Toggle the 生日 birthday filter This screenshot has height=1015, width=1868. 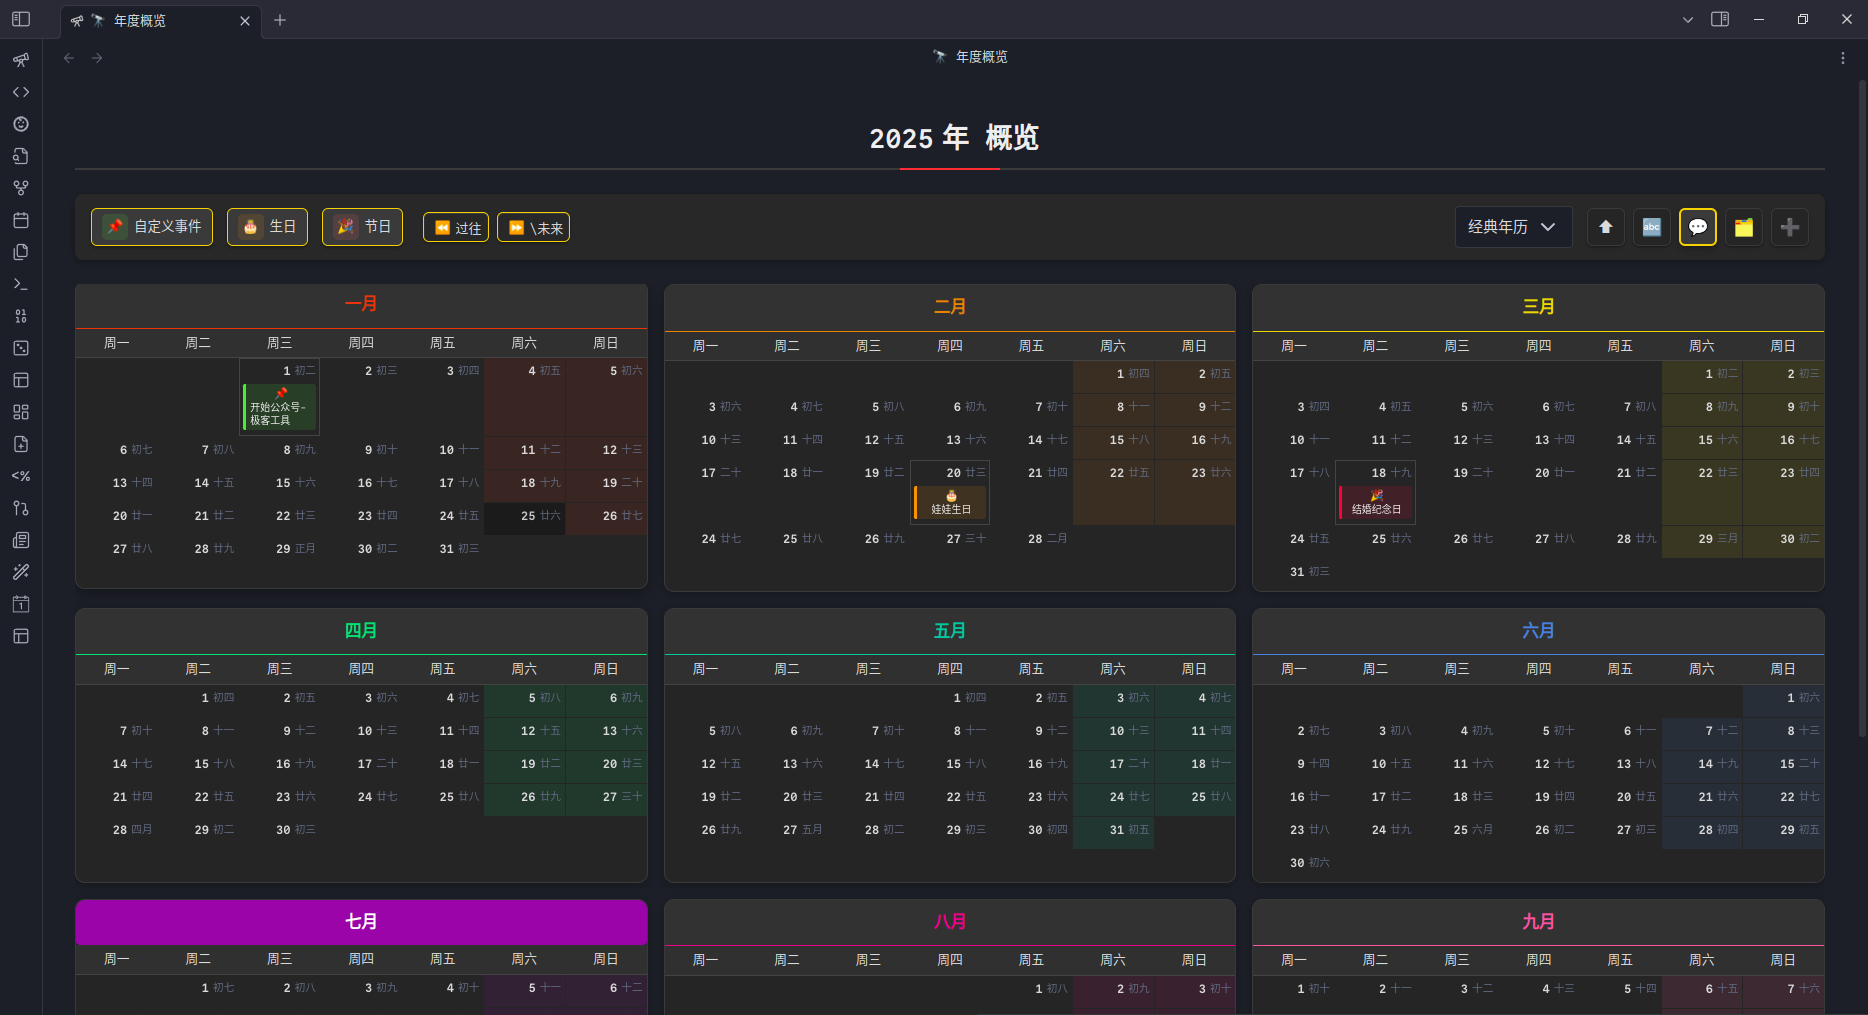tap(267, 227)
